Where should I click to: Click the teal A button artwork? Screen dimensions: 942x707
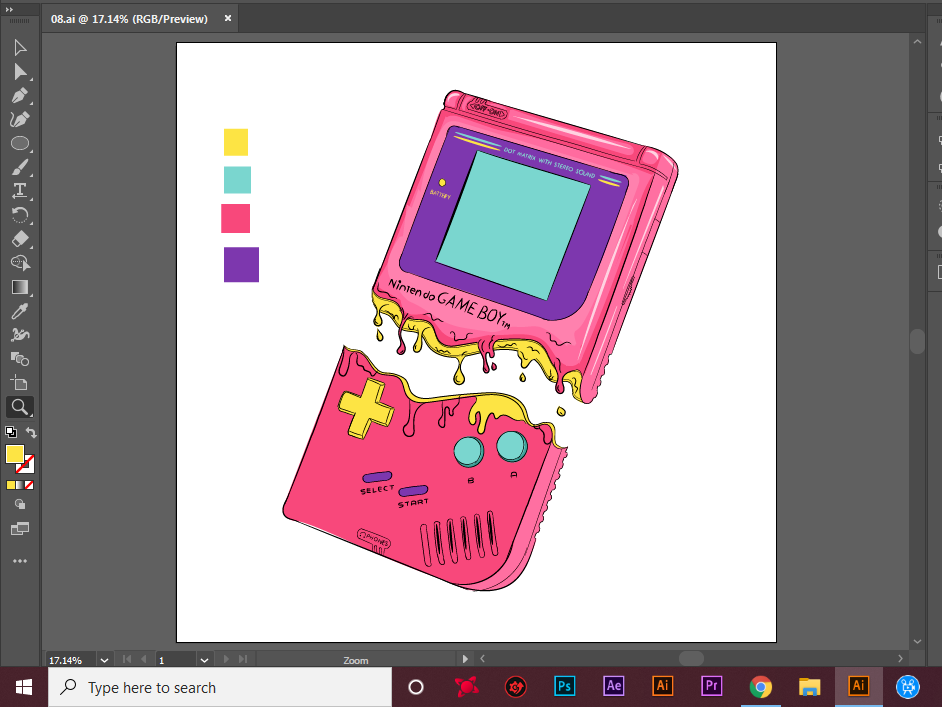coord(512,446)
